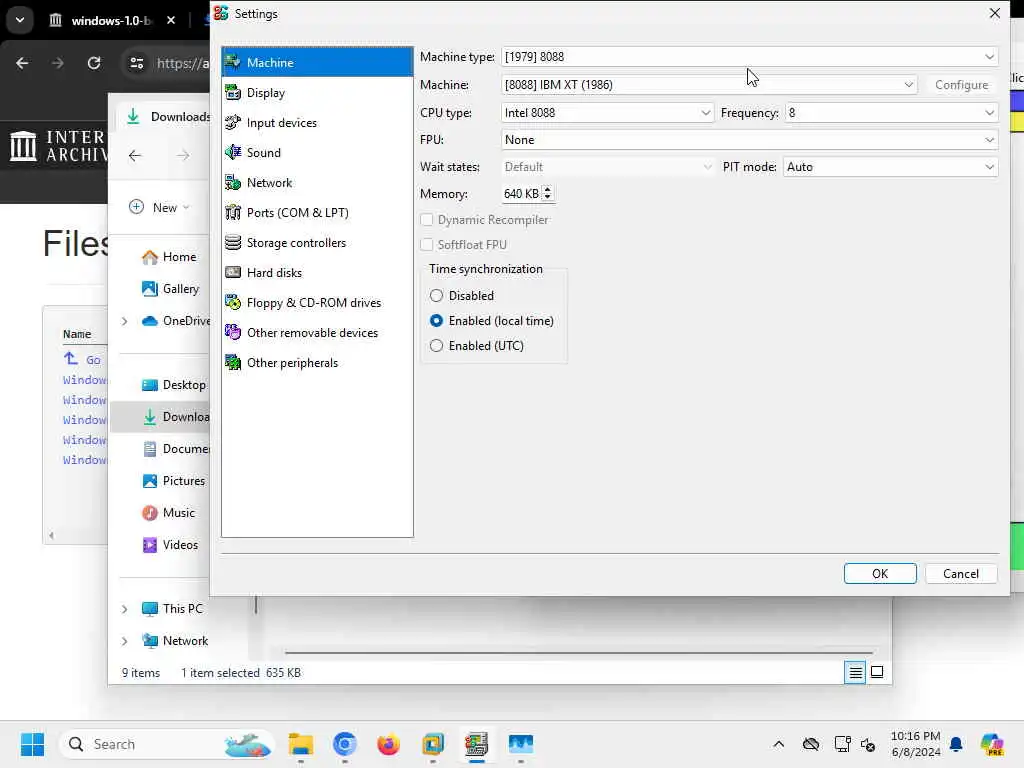Select Disabled time synchronization
The width and height of the screenshot is (1024, 768).
coord(436,296)
